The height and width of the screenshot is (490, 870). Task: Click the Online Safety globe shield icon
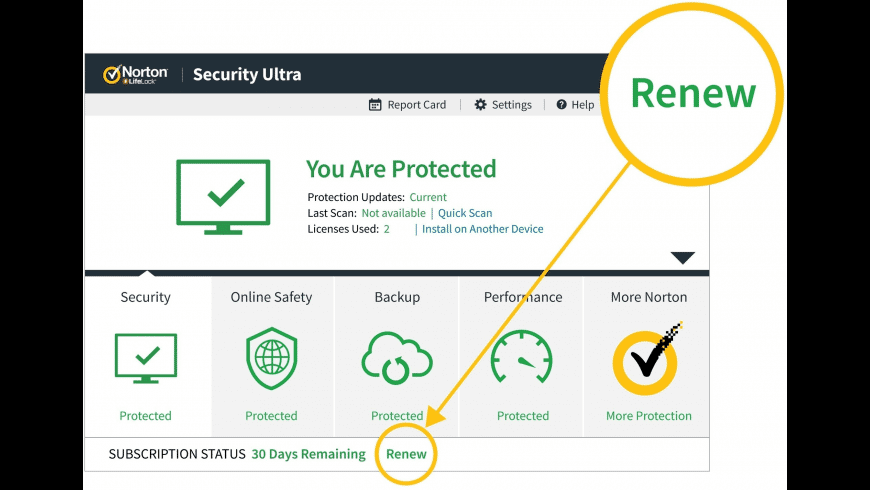[x=271, y=358]
